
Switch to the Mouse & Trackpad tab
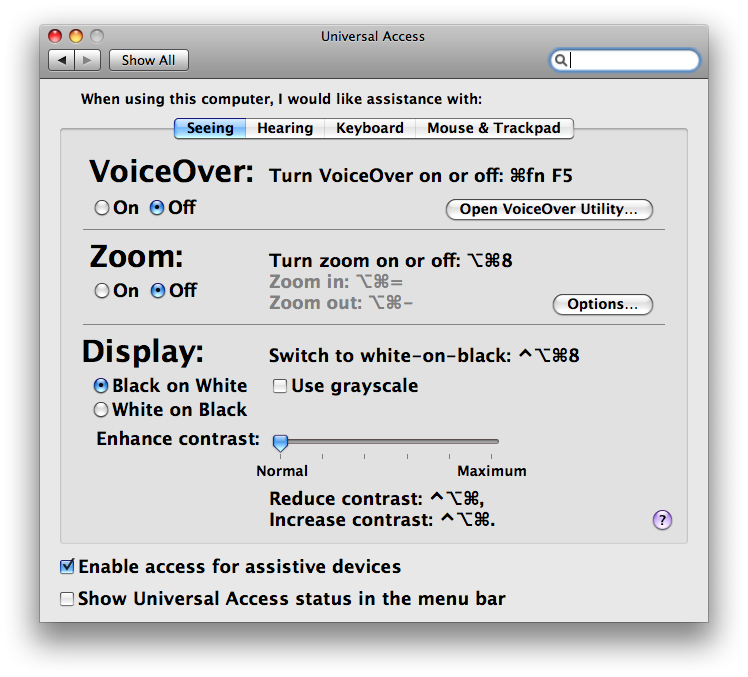[494, 128]
